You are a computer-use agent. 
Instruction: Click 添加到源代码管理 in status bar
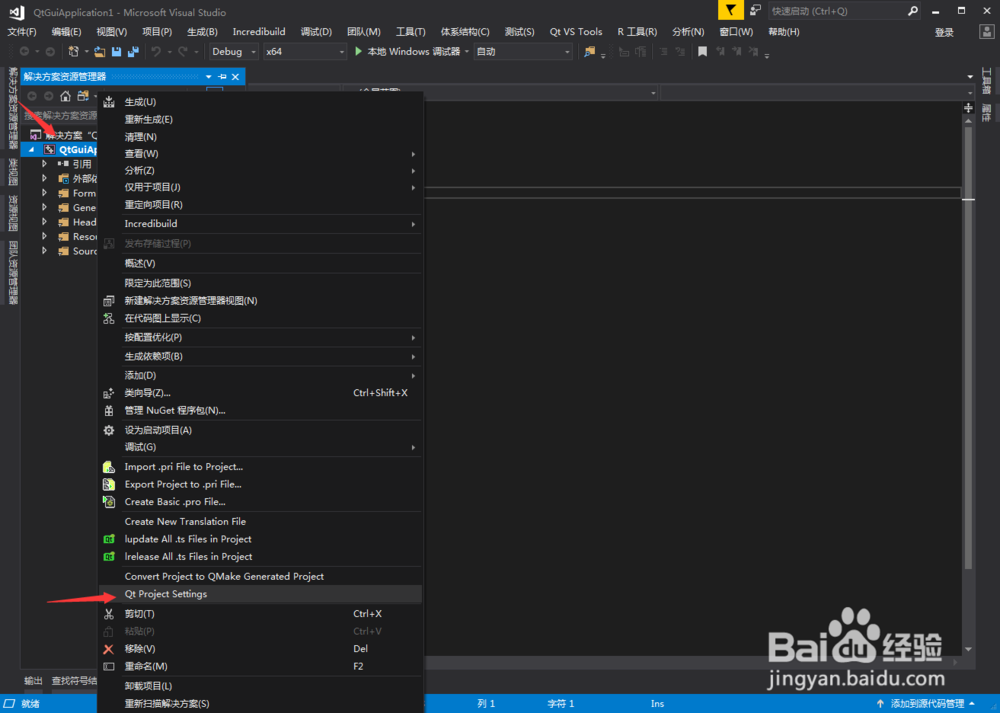tap(927, 703)
